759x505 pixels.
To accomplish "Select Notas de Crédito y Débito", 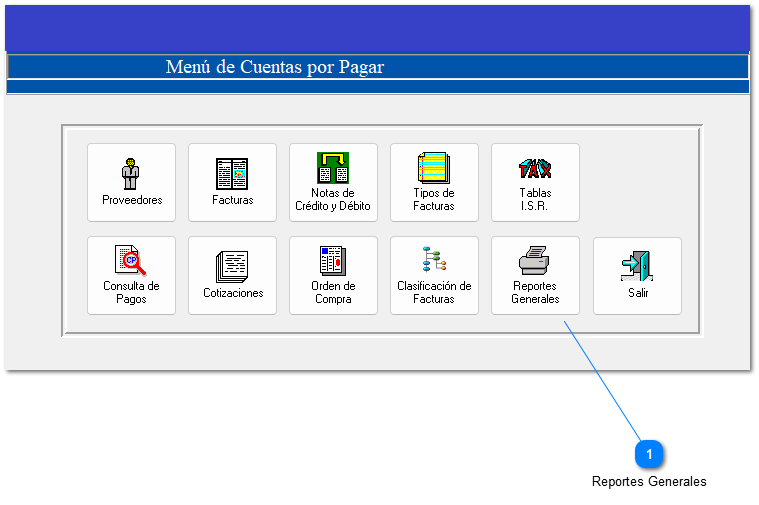I will (333, 183).
